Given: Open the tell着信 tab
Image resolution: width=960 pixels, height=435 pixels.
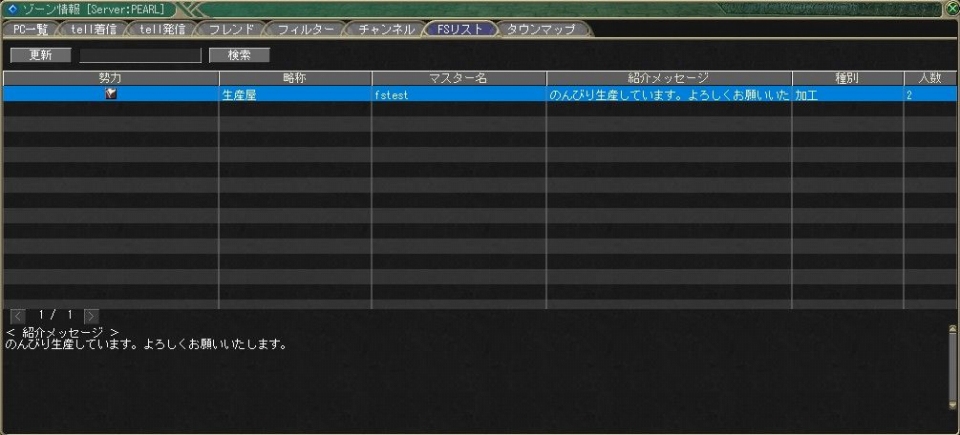Looking at the screenshot, I should click(x=93, y=29).
